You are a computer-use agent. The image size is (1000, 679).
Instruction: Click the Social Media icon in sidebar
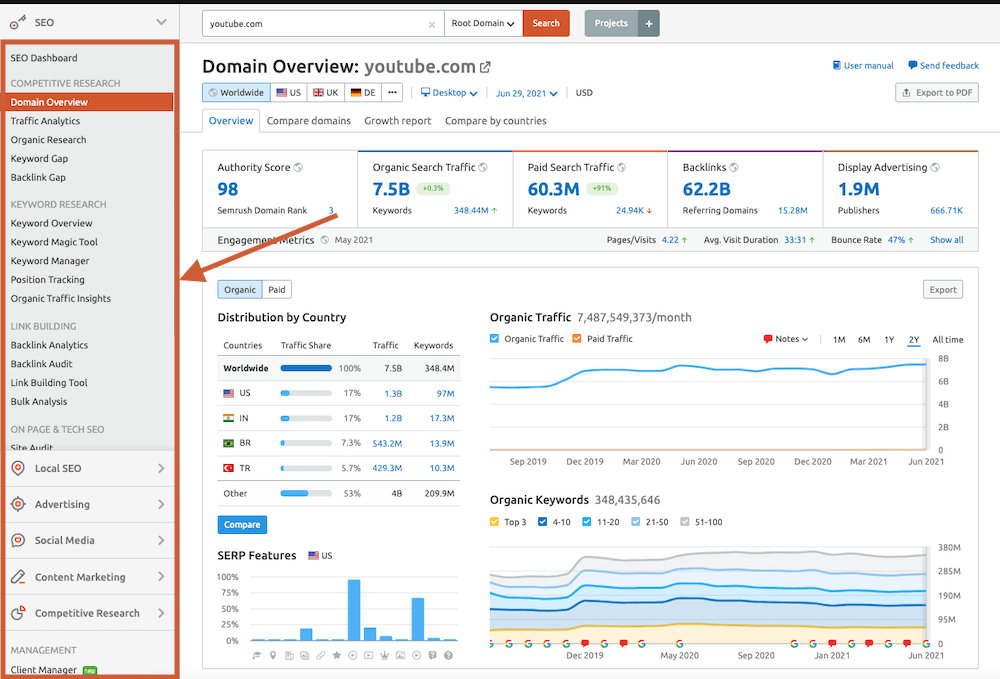[x=18, y=541]
